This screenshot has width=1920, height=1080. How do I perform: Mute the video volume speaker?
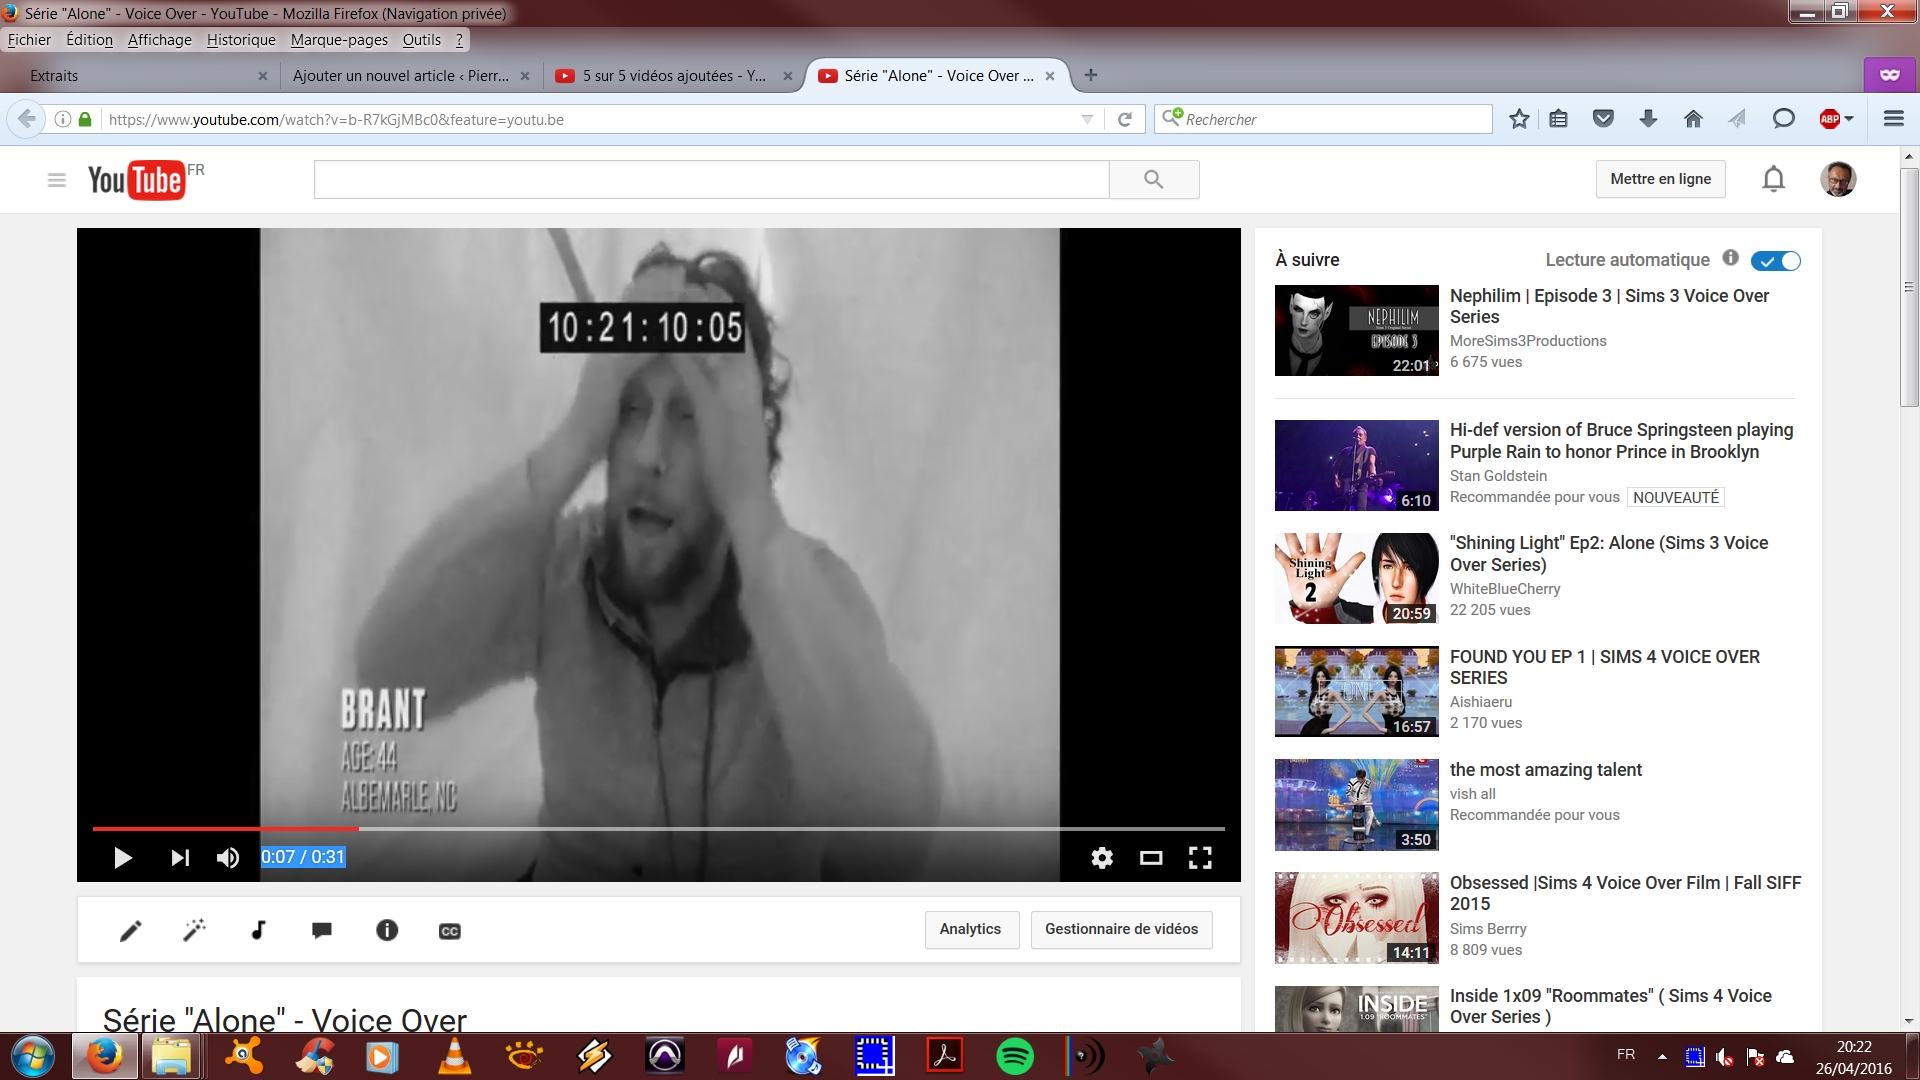228,858
